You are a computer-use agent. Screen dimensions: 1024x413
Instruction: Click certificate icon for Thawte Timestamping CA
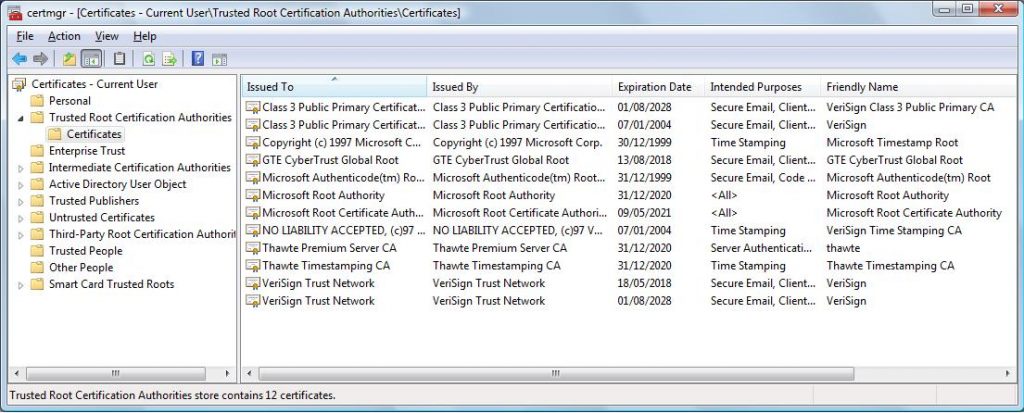[253, 265]
